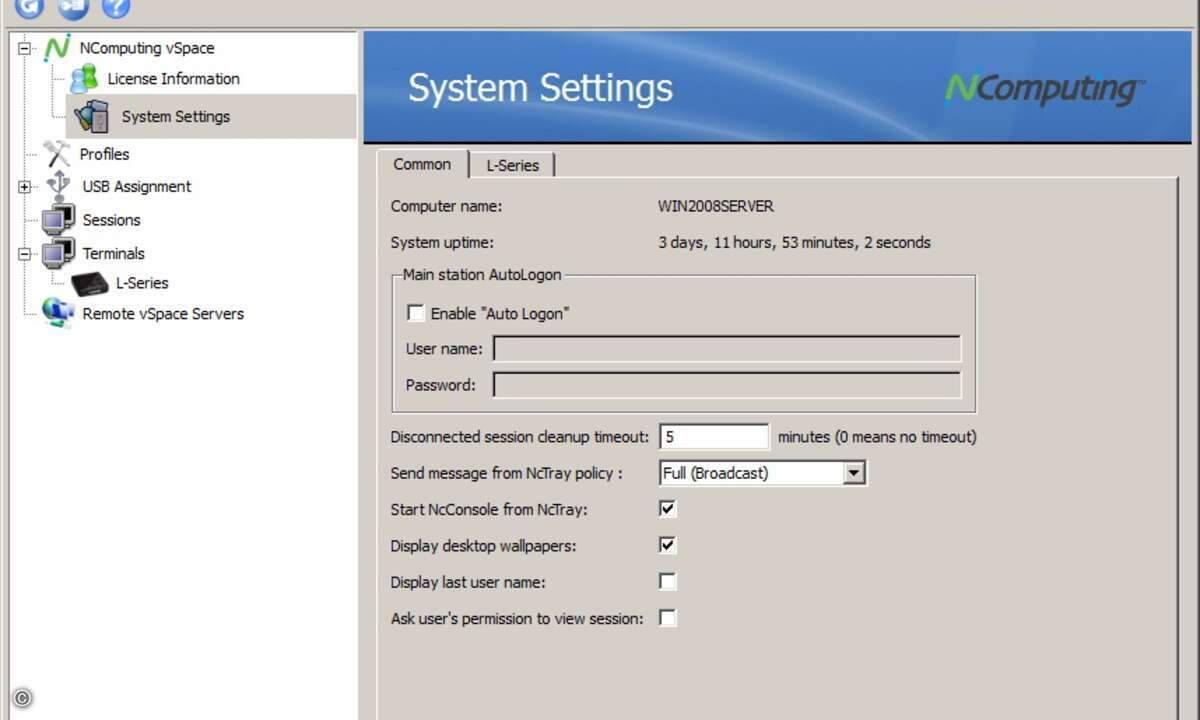Viewport: 1200px width, 720px height.
Task: Click the License Information people icon
Action: pyautogui.click(x=84, y=78)
